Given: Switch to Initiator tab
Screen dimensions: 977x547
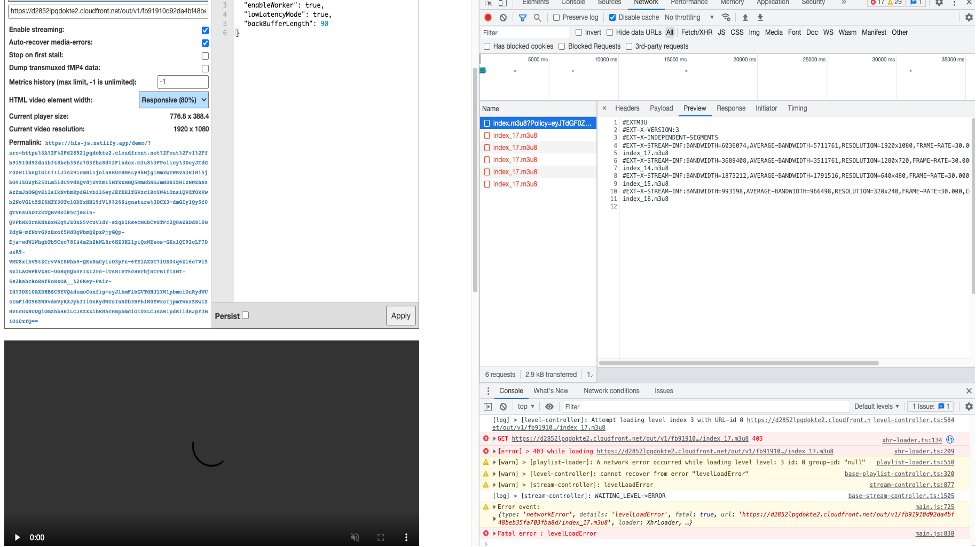Looking at the screenshot, I should [x=766, y=108].
